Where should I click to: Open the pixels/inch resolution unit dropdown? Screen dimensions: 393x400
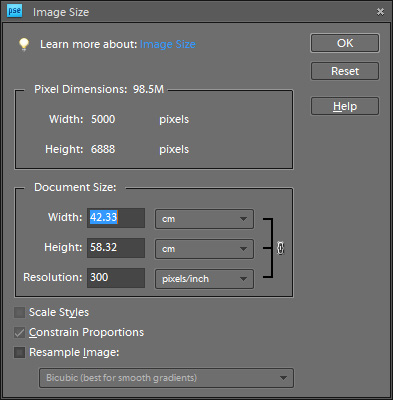[204, 279]
